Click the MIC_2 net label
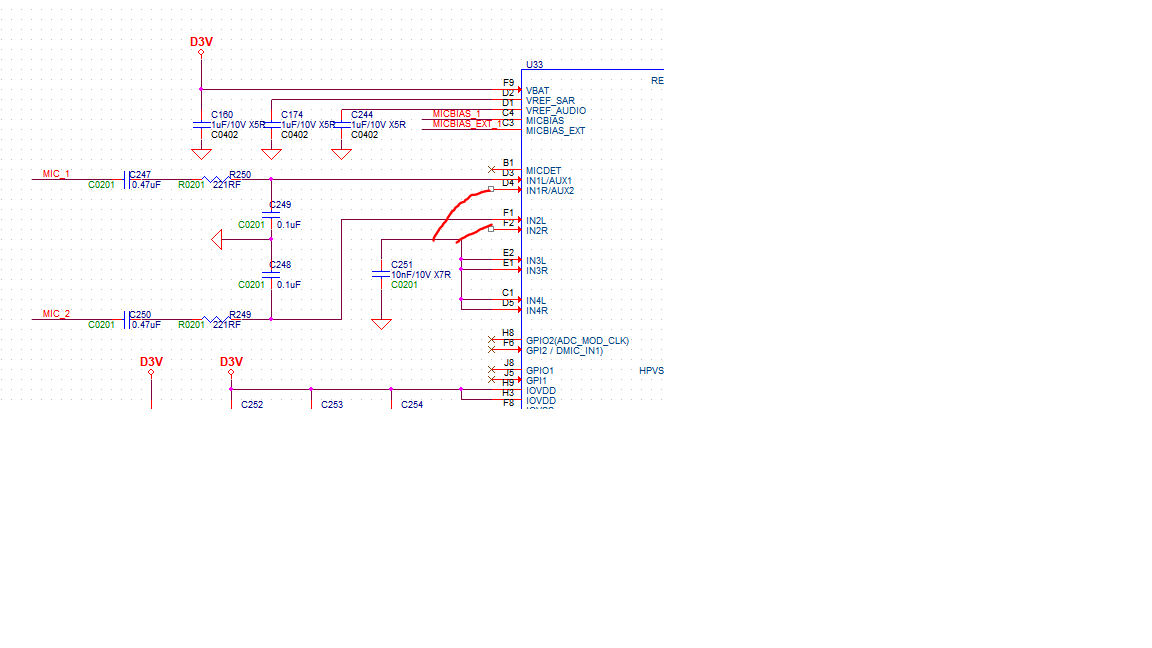This screenshot has width=1152, height=648. 56,314
